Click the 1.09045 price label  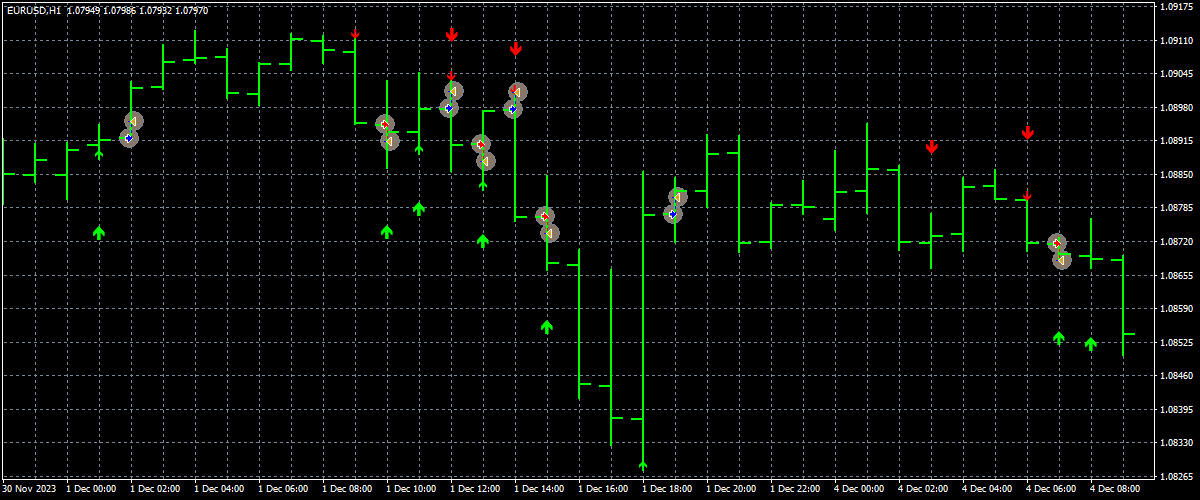(1176, 74)
